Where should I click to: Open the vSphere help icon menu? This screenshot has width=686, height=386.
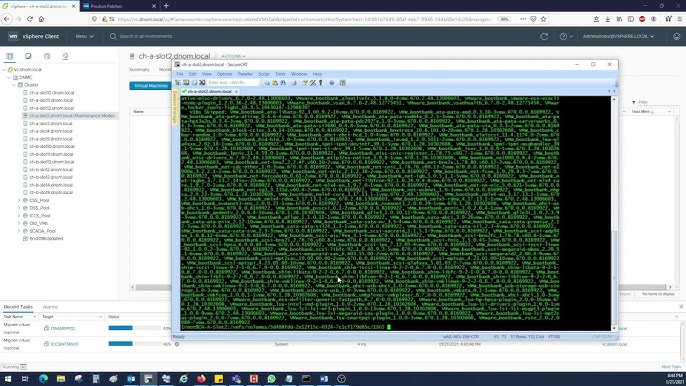(x=566, y=36)
